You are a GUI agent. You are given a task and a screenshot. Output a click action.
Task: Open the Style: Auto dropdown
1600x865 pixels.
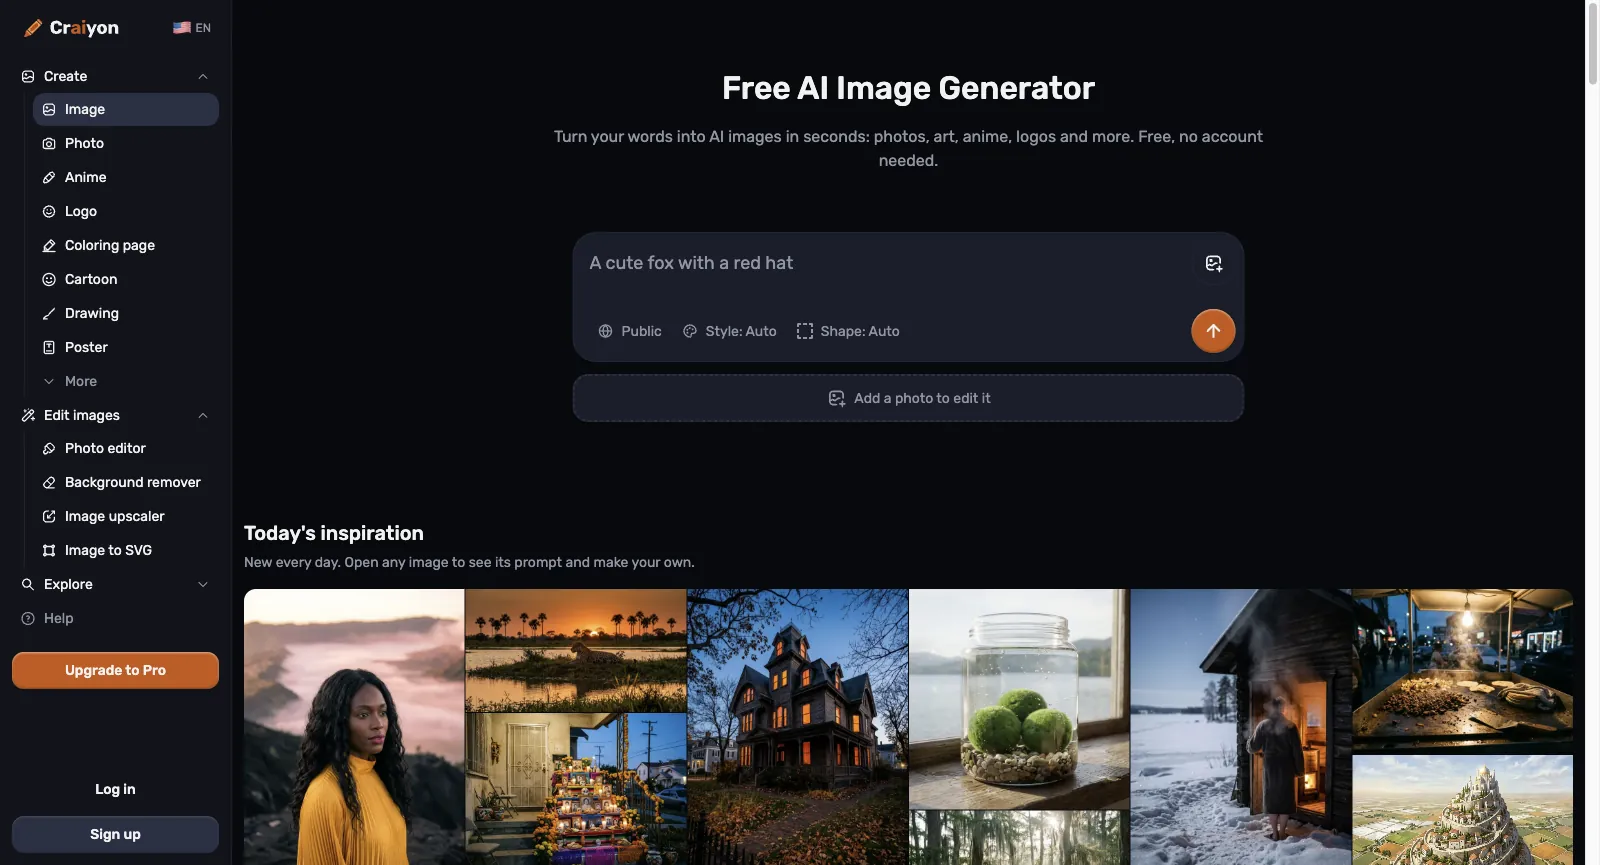[x=730, y=332]
